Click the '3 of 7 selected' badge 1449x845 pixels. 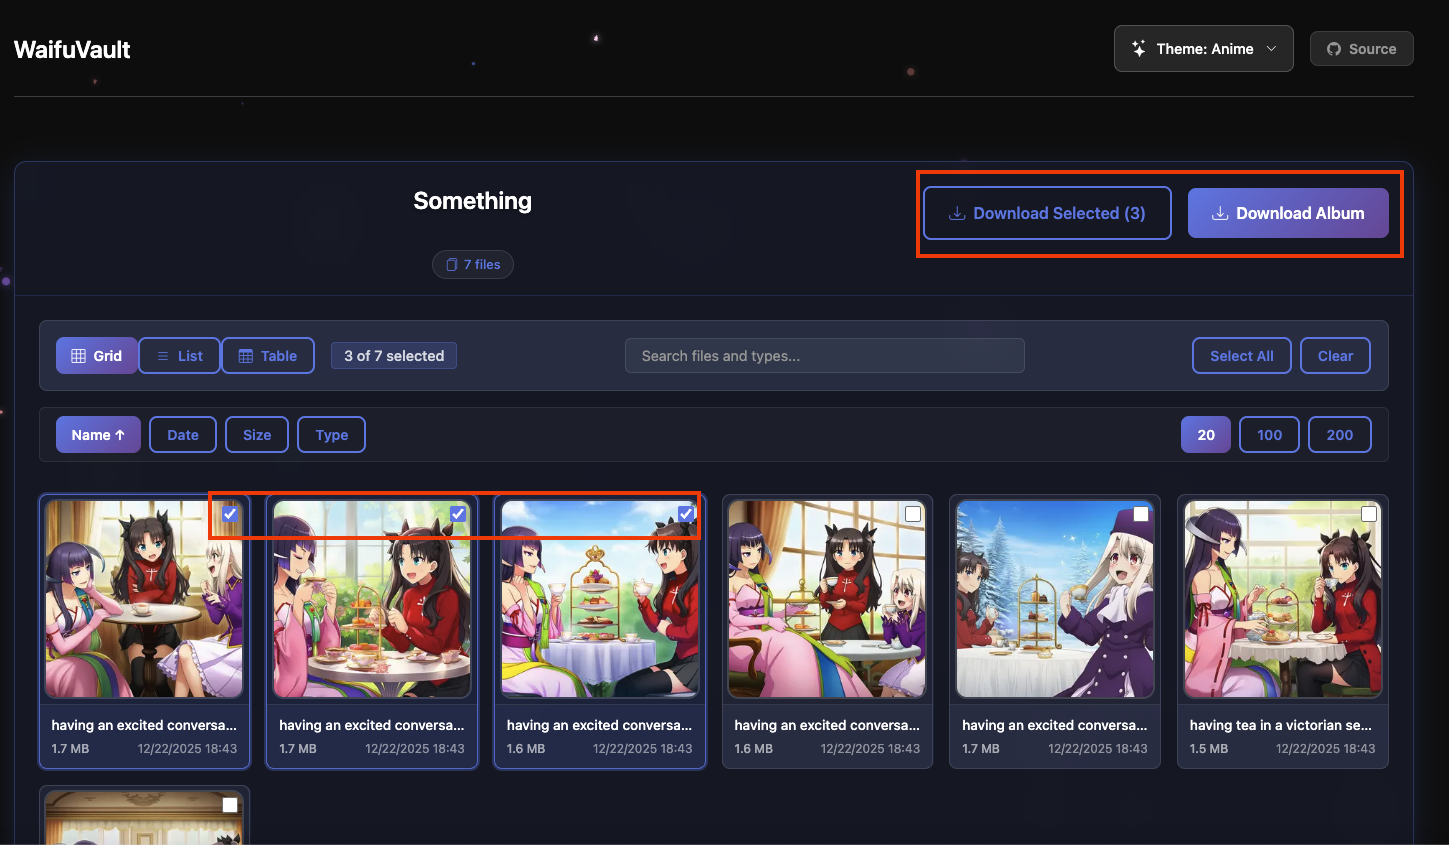click(x=394, y=356)
